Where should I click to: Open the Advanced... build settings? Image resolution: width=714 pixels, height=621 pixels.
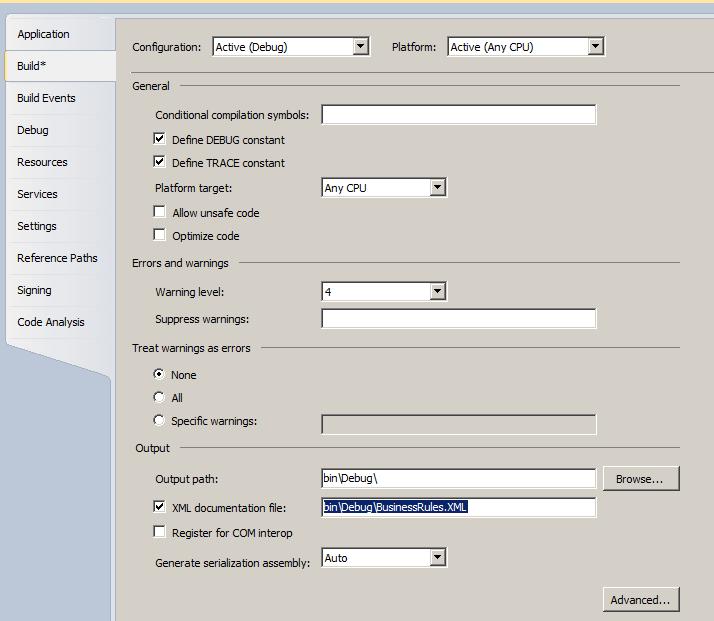[x=641, y=600]
